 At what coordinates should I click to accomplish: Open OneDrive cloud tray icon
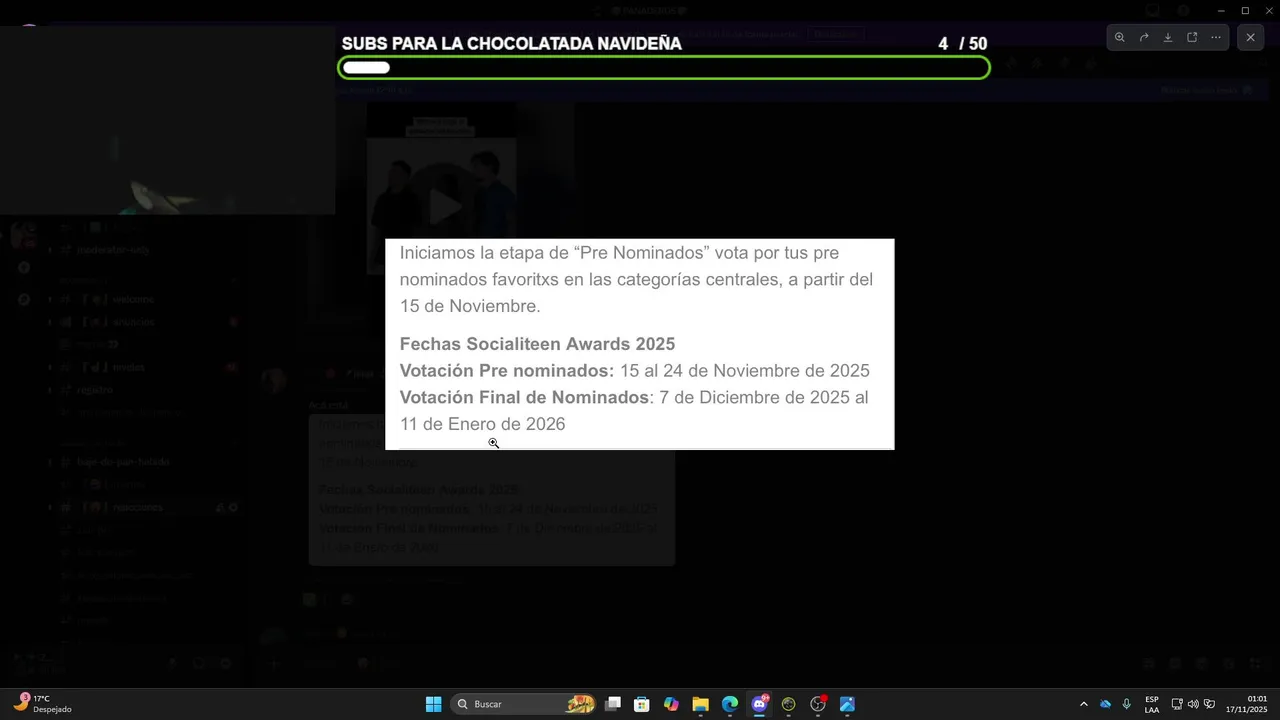pos(1105,704)
